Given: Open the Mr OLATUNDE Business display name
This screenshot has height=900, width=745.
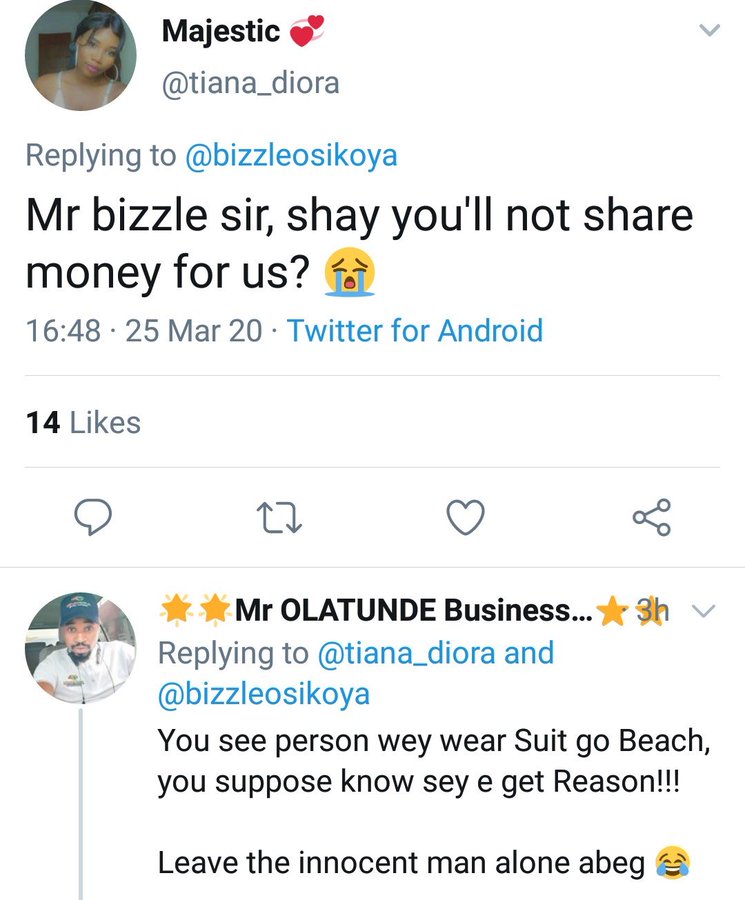Looking at the screenshot, I should [413, 611].
